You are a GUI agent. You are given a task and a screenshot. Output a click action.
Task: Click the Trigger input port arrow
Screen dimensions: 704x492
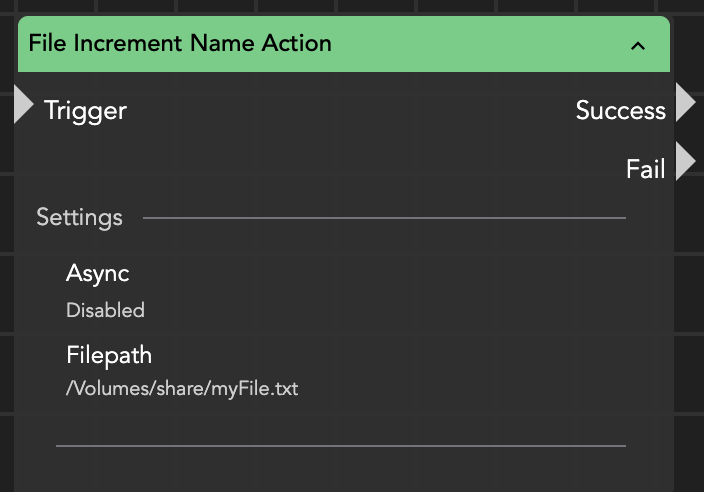coord(23,105)
